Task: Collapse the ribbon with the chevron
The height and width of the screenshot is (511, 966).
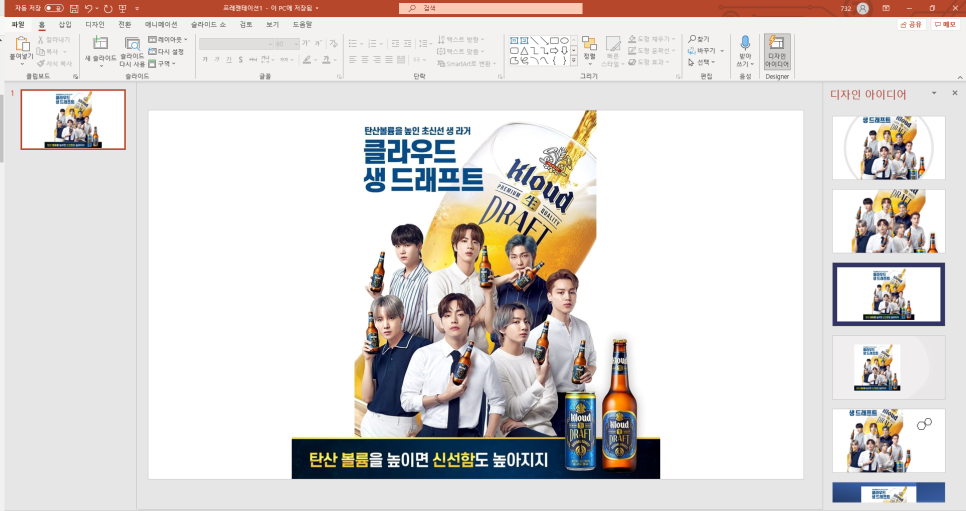Action: click(x=960, y=77)
